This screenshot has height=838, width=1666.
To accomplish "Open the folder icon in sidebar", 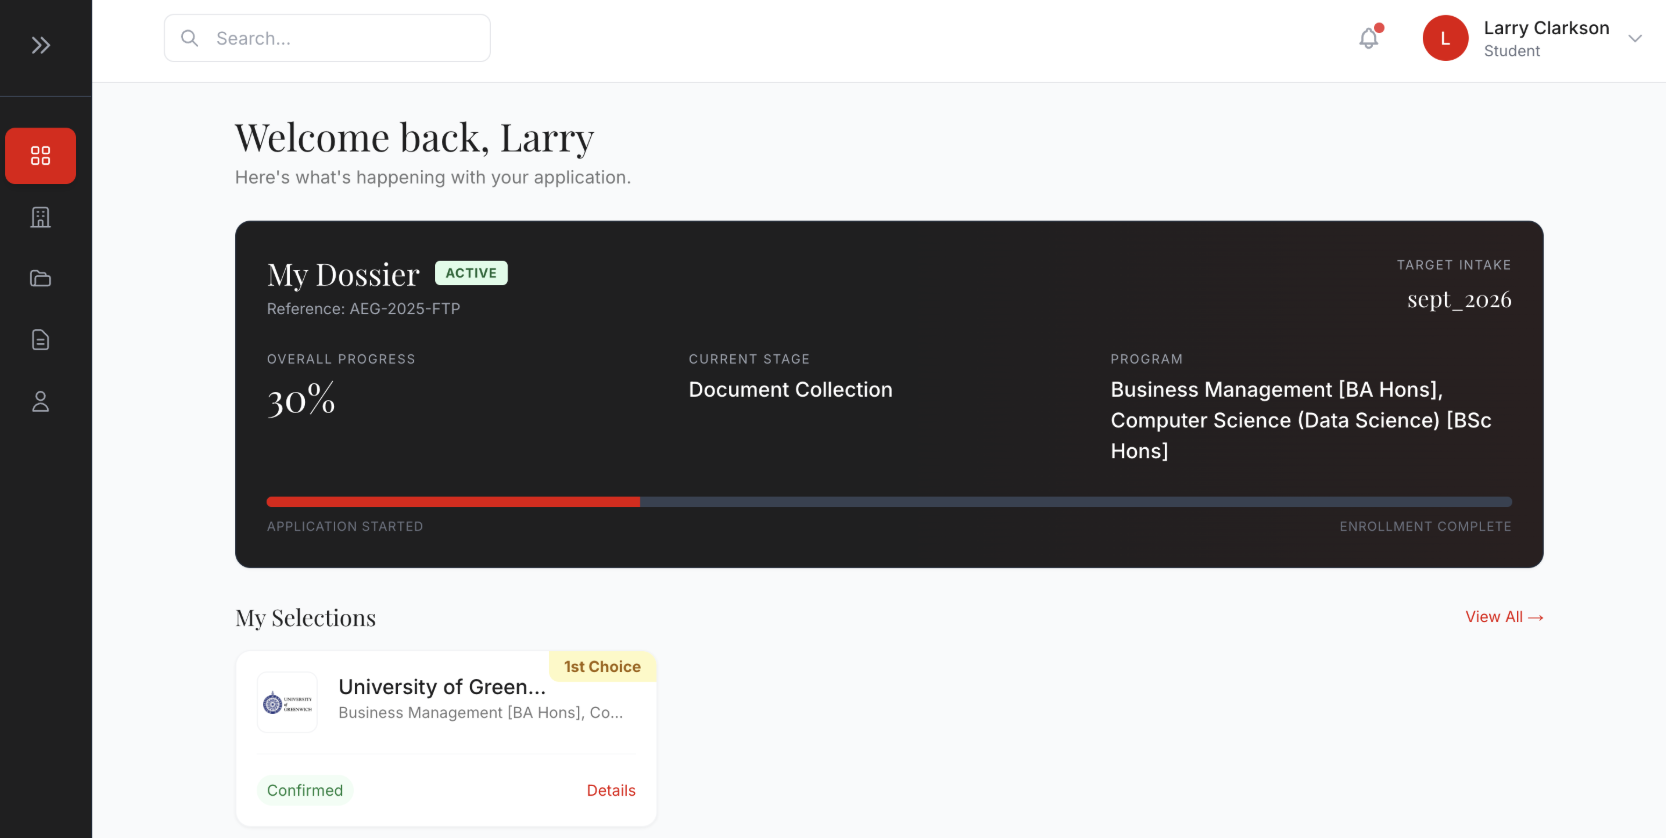I will click(x=41, y=279).
